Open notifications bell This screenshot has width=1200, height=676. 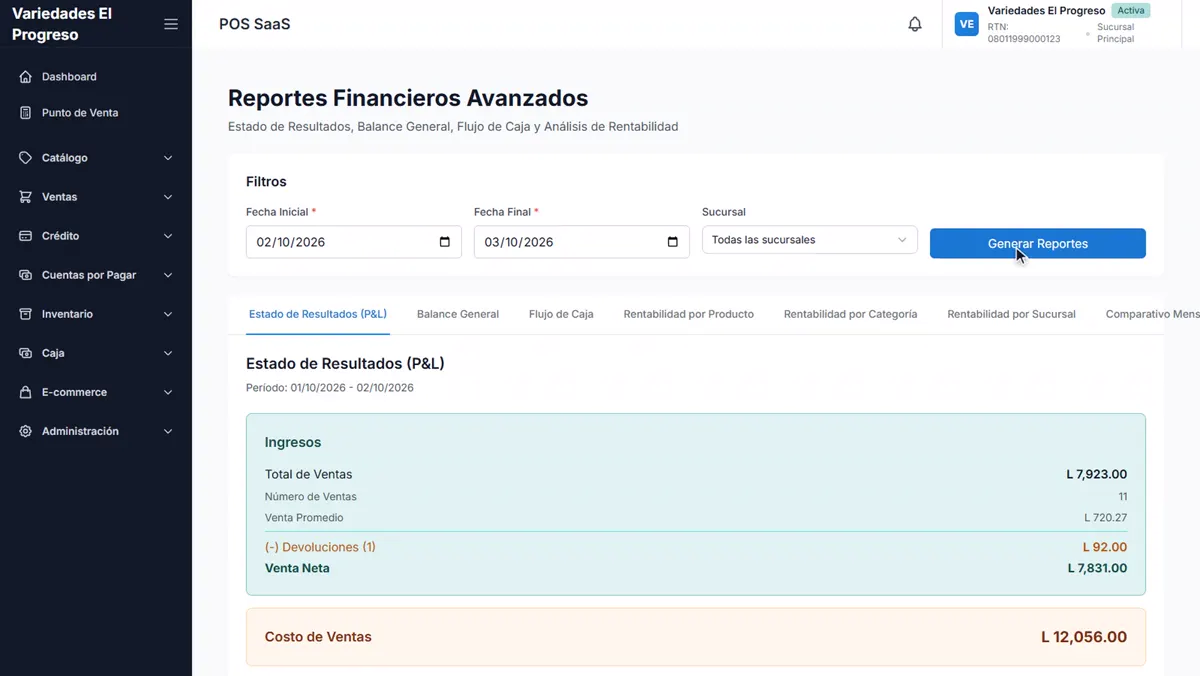pos(915,24)
